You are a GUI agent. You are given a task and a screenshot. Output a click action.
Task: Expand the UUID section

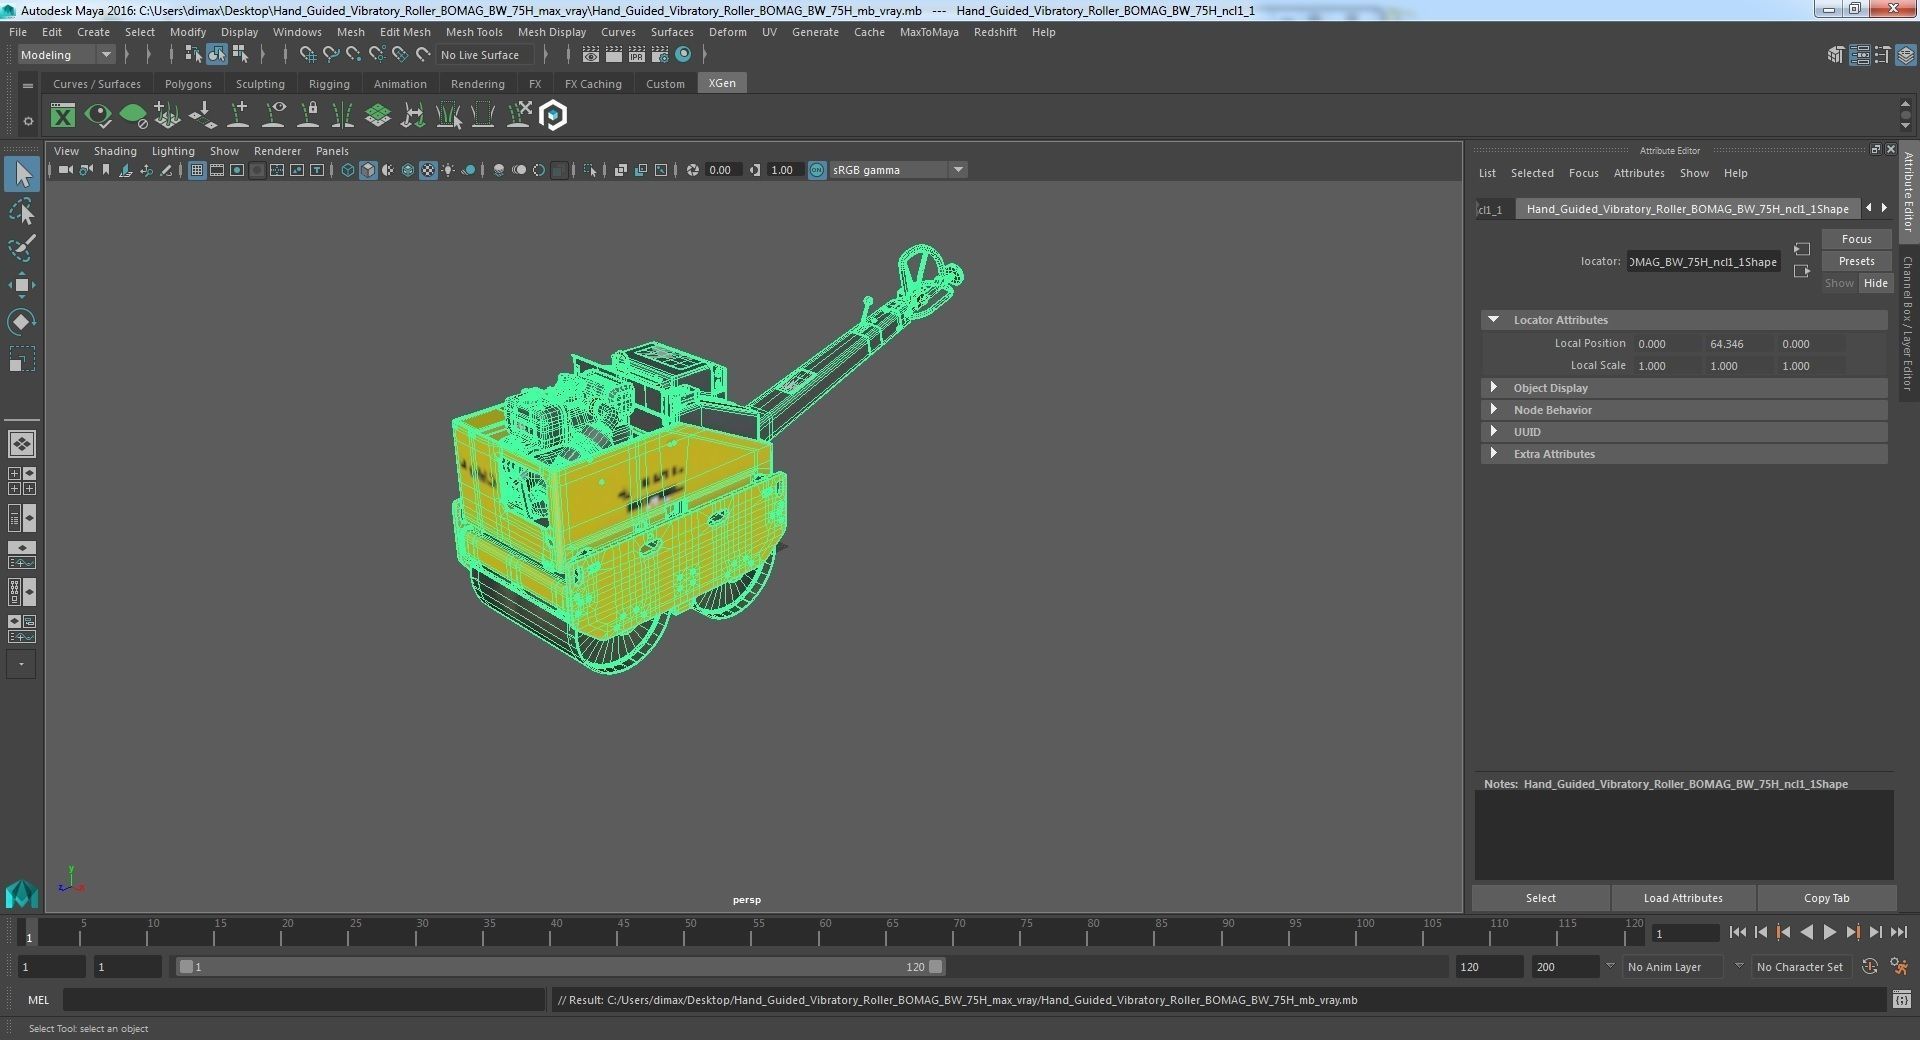coord(1494,432)
